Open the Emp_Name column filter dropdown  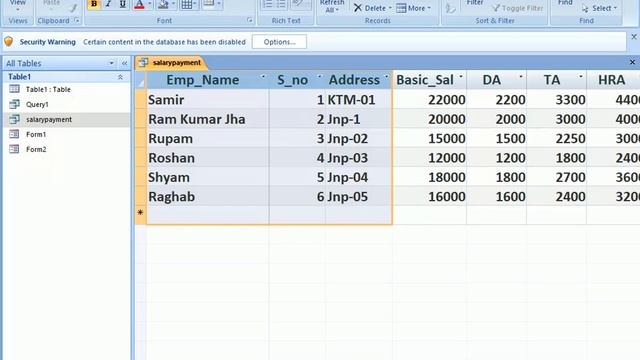263,76
